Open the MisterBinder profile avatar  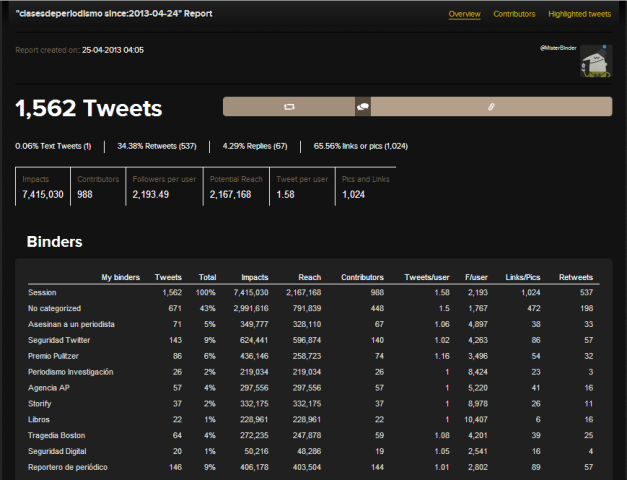click(595, 61)
